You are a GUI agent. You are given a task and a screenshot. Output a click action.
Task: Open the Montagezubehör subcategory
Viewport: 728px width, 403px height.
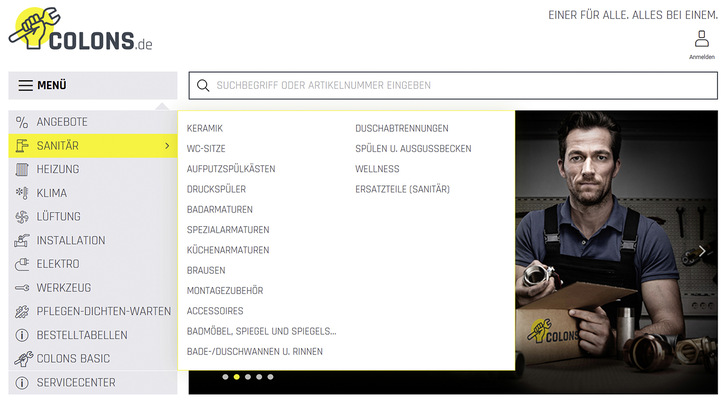(x=225, y=291)
